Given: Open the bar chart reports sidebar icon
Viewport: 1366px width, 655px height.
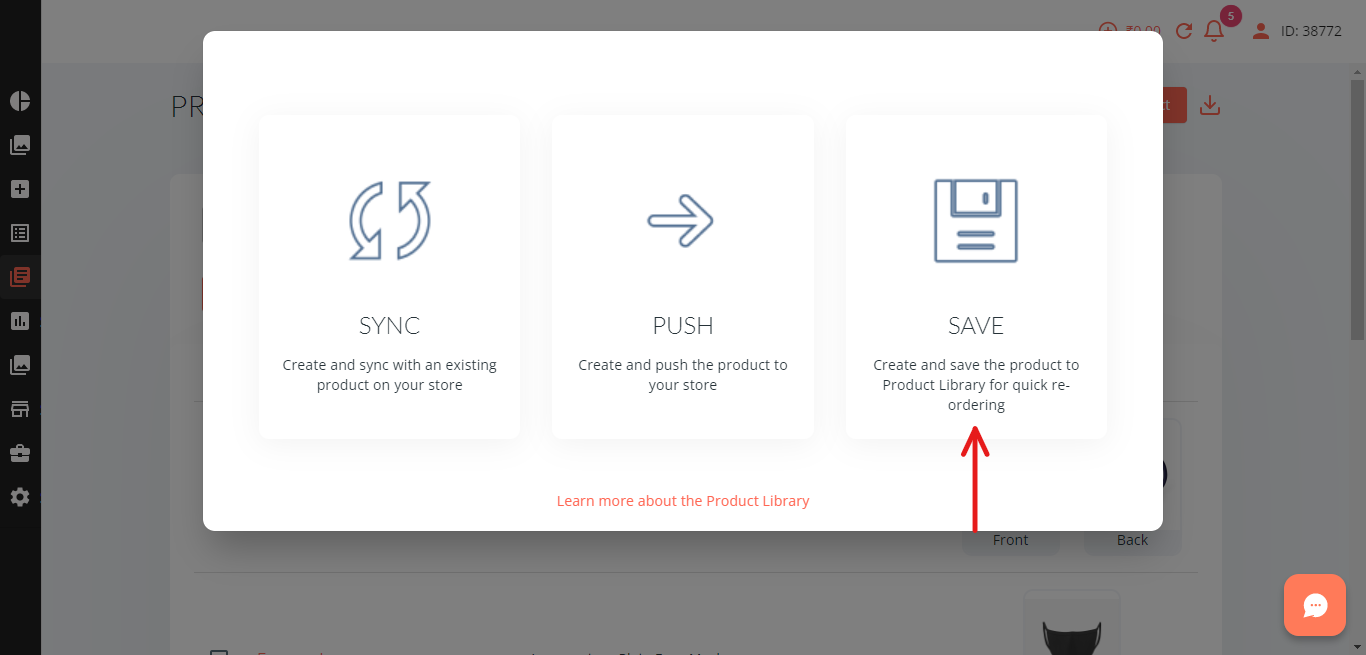Looking at the screenshot, I should (20, 321).
